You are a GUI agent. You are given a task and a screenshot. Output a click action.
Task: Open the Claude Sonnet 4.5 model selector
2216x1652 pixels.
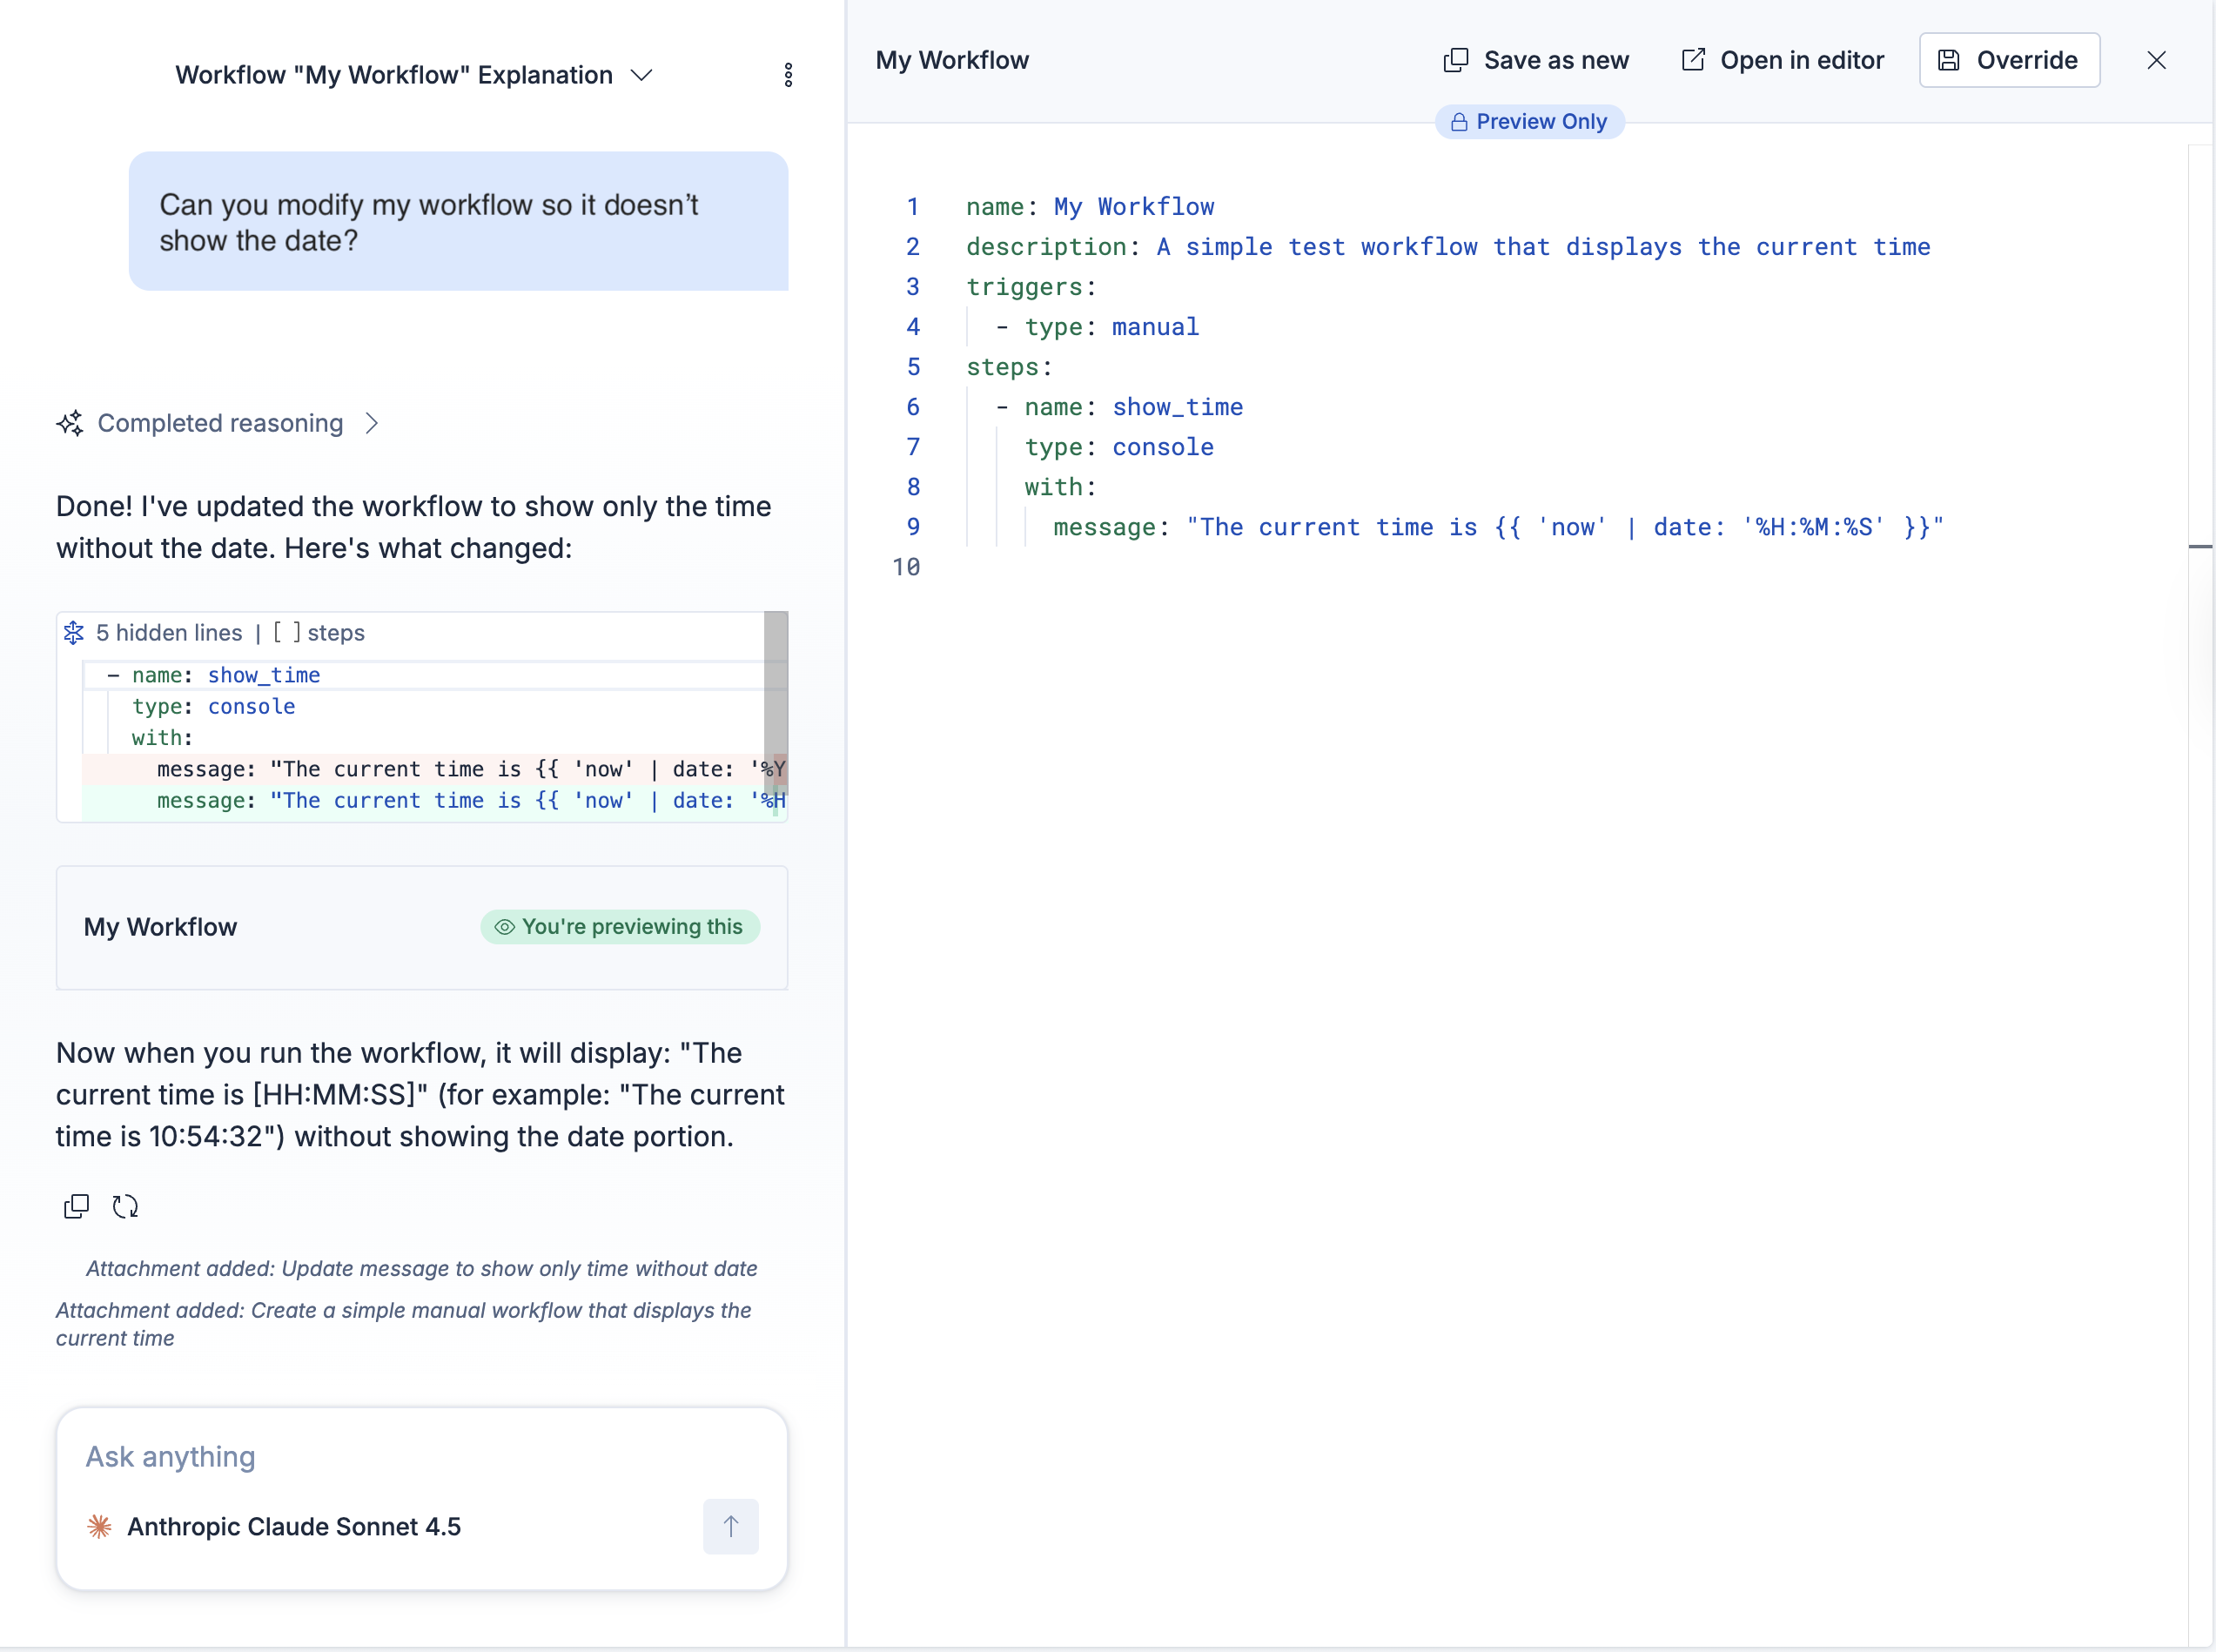[293, 1526]
